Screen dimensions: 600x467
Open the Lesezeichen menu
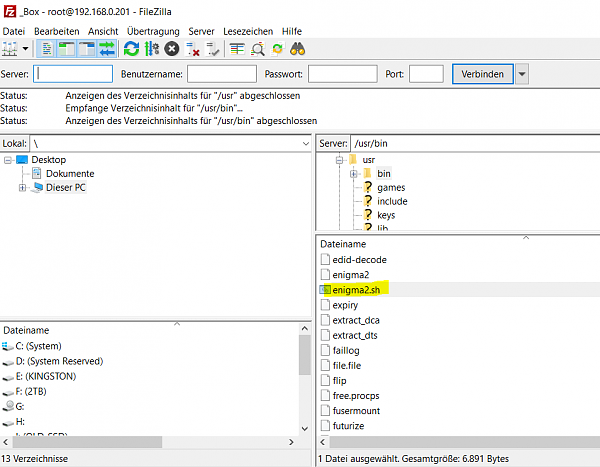coord(246,32)
